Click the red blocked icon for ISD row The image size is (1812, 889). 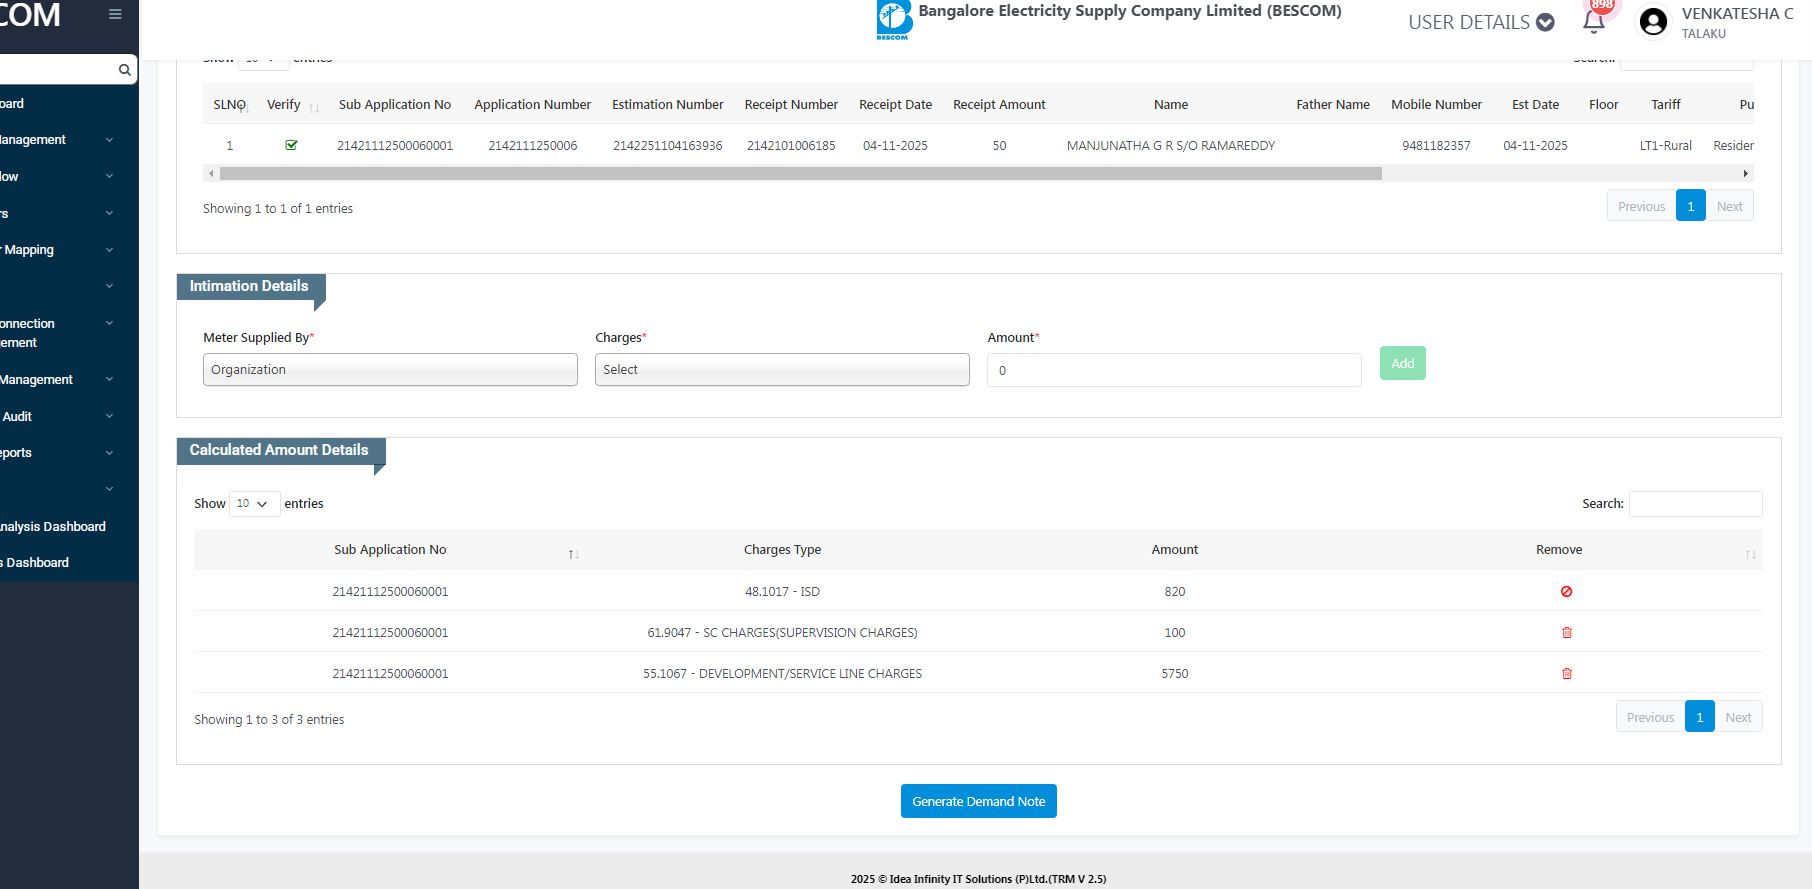pyautogui.click(x=1566, y=592)
